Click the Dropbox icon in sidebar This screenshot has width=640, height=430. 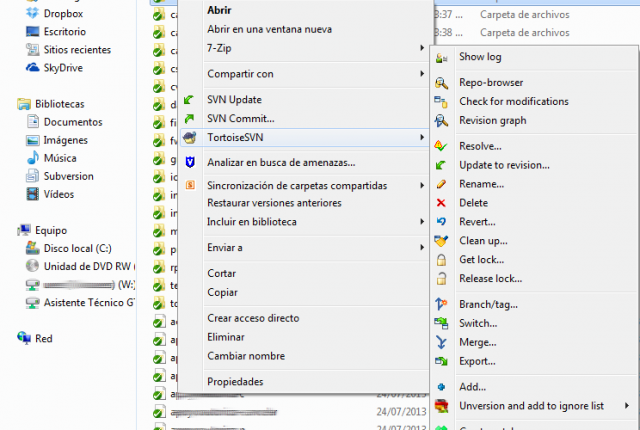[32, 13]
